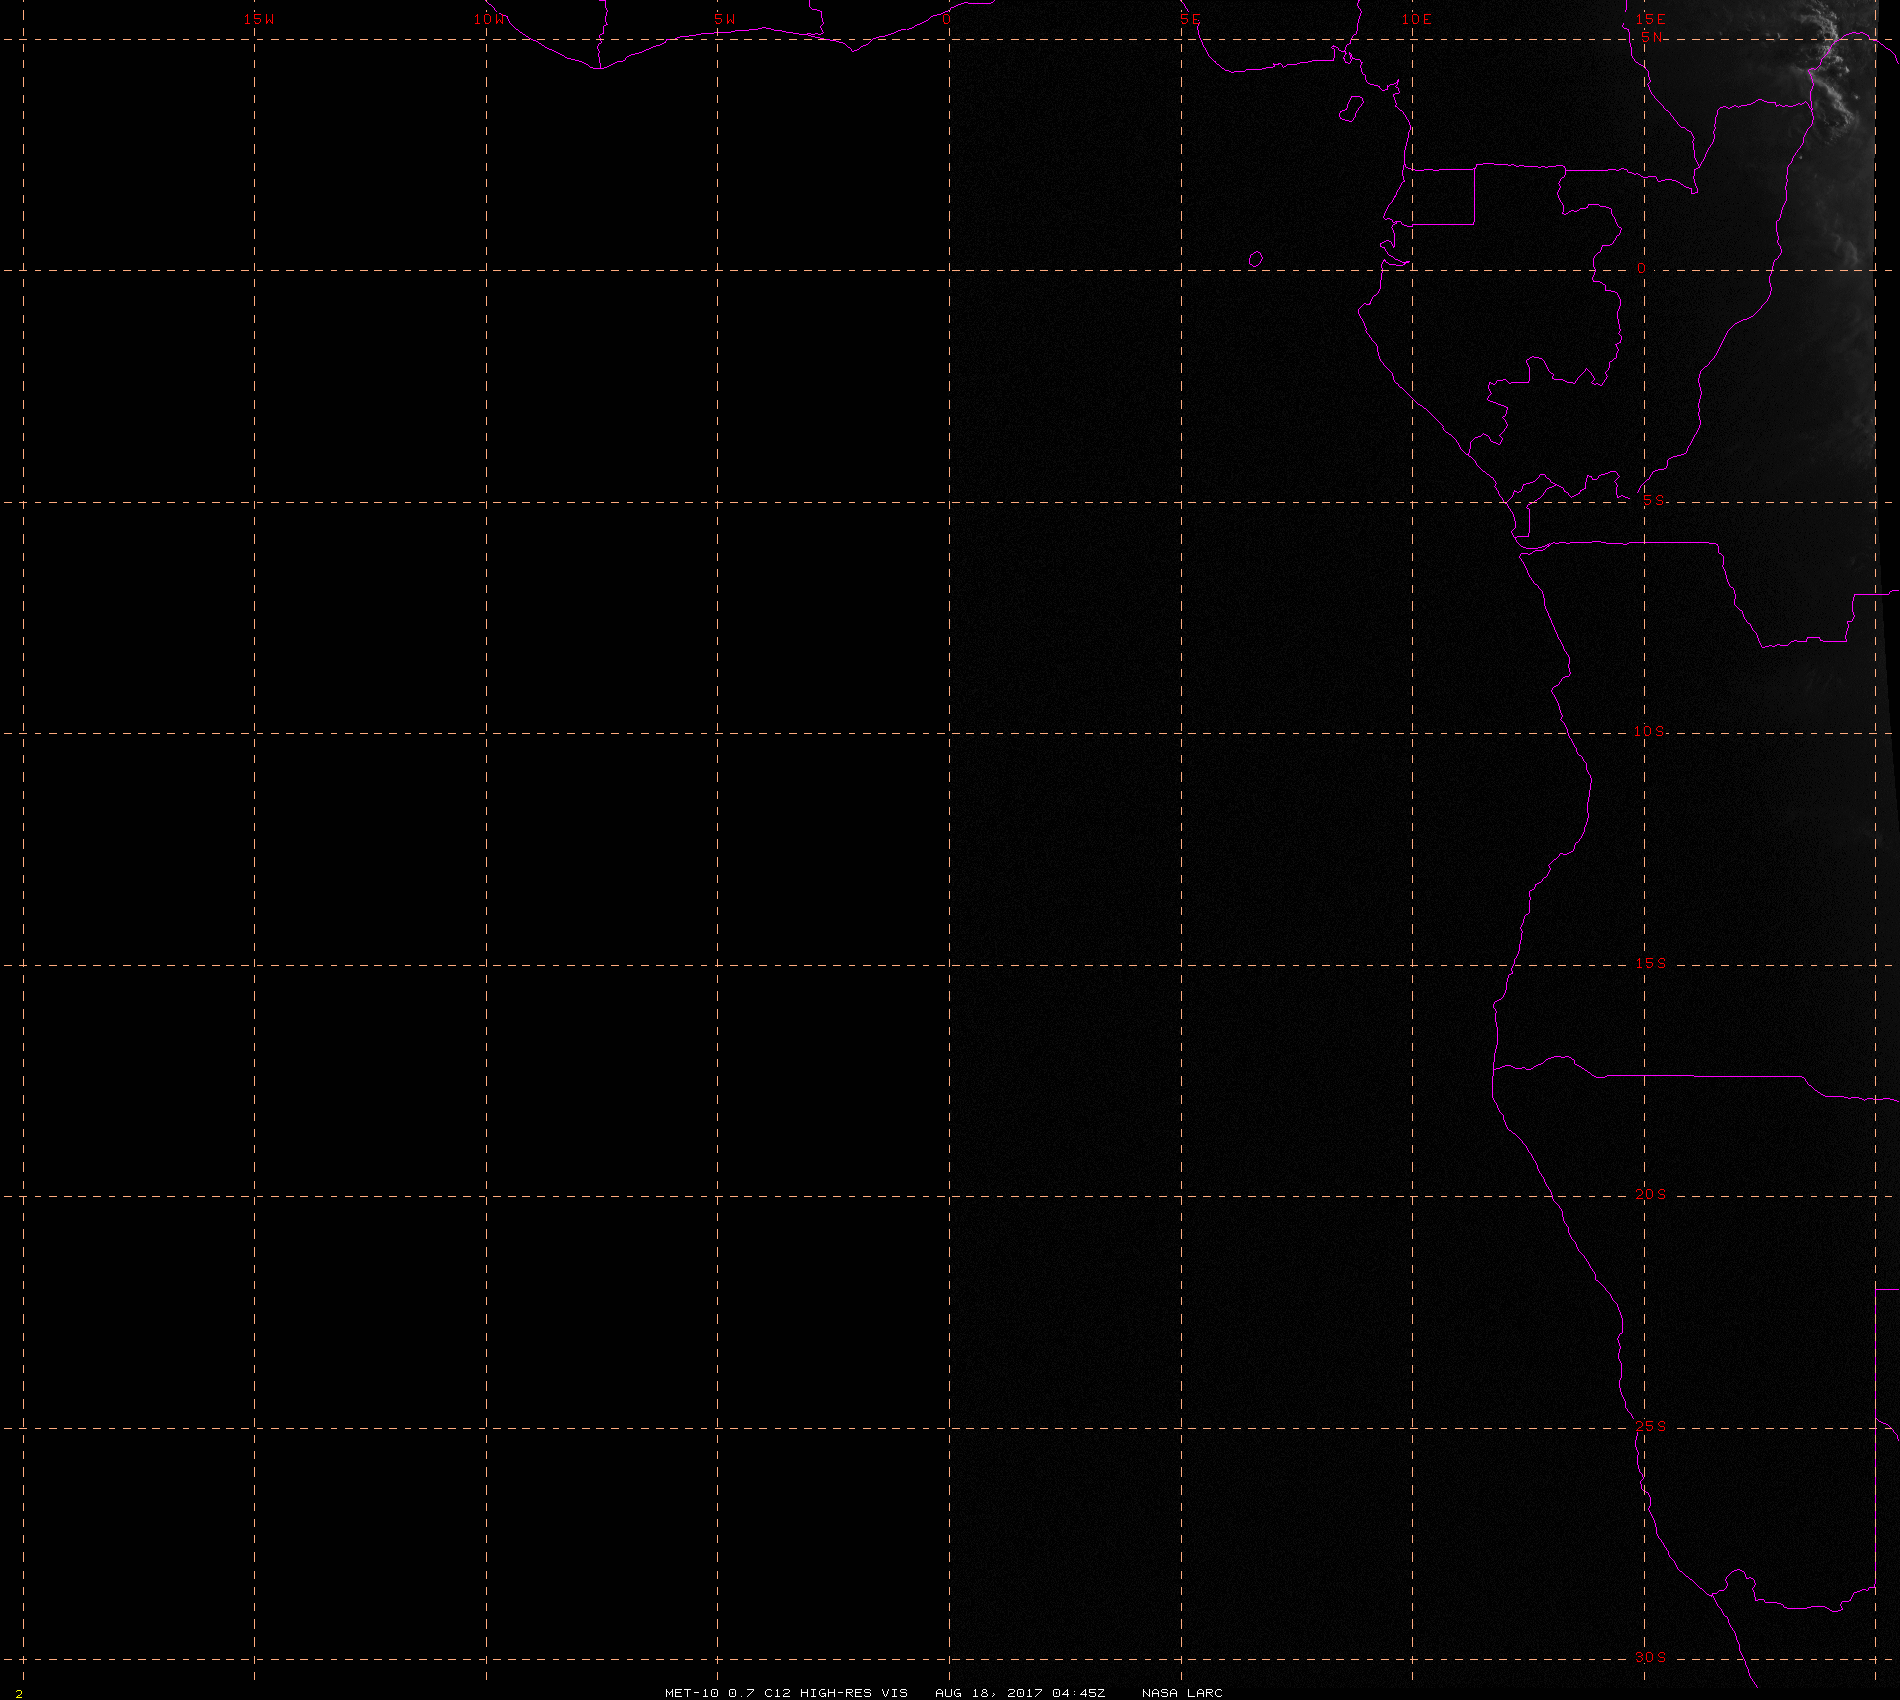Click the NASA LARC credit text

coord(1182,1692)
